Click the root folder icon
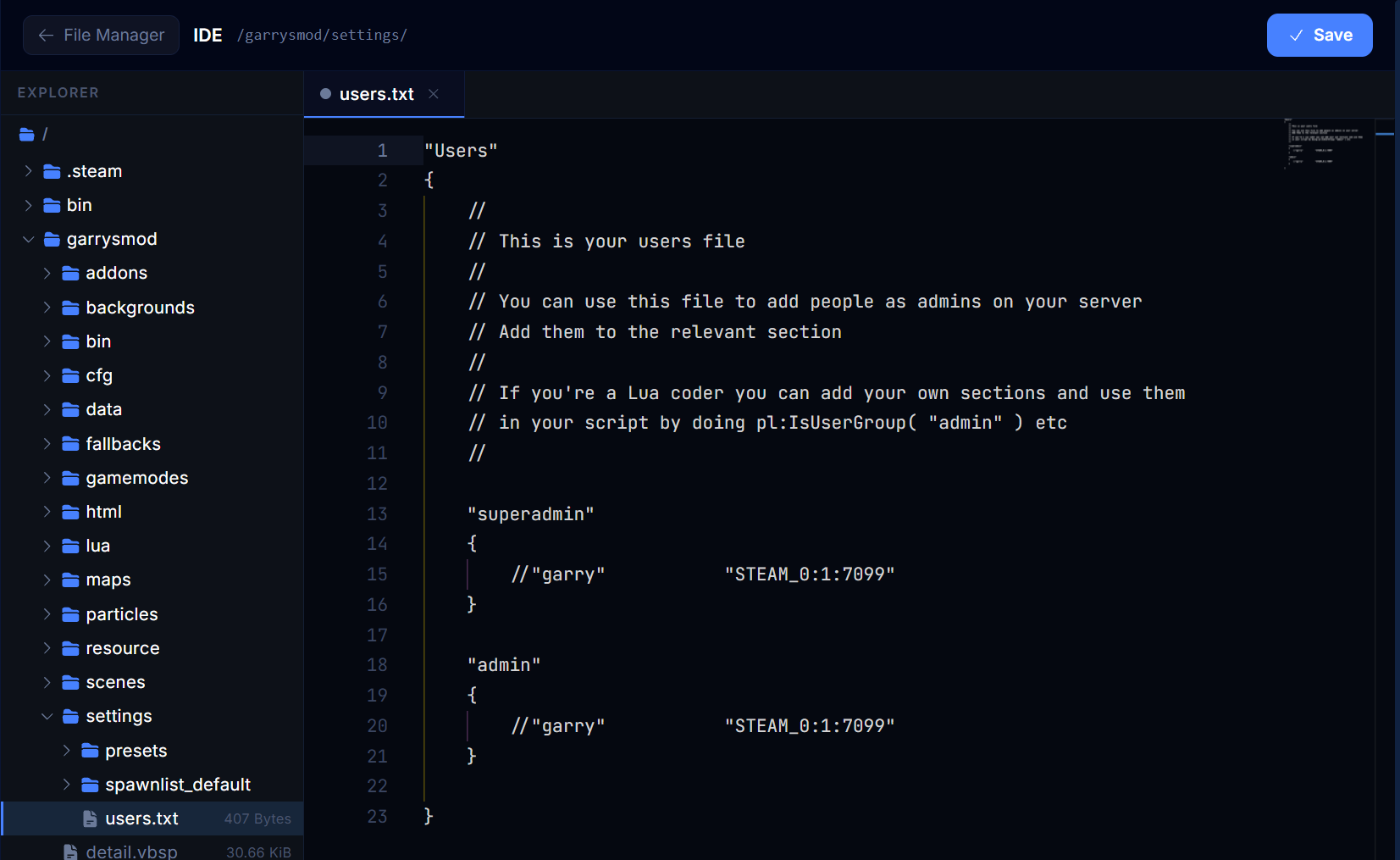Image resolution: width=1400 pixels, height=860 pixels. point(27,134)
